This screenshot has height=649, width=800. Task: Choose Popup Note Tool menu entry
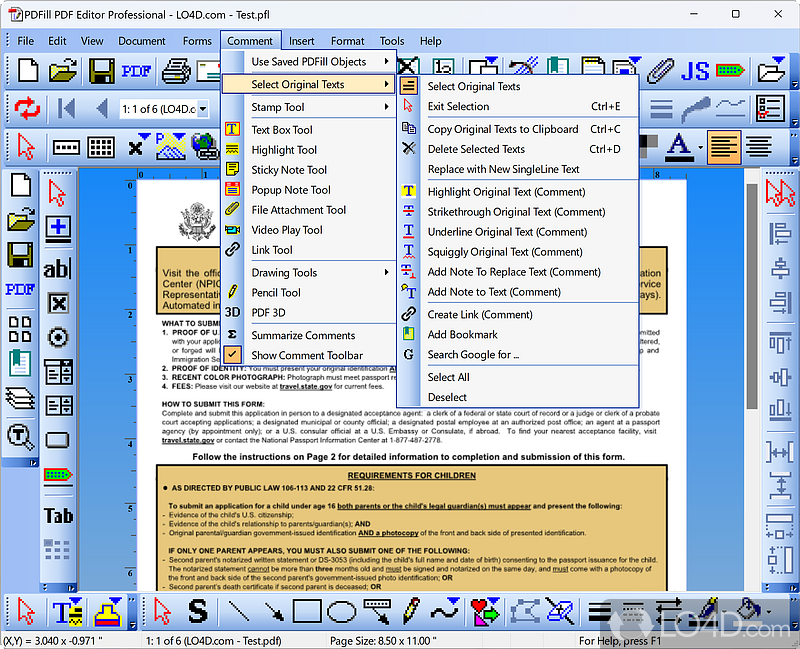[308, 190]
